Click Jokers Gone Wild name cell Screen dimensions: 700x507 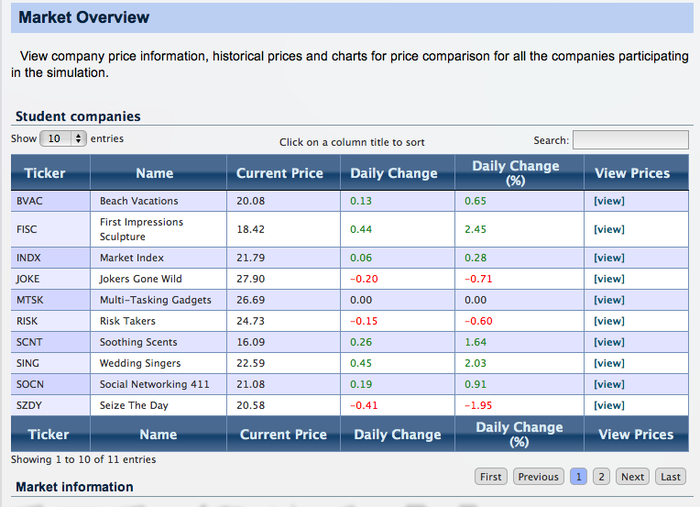pos(158,279)
